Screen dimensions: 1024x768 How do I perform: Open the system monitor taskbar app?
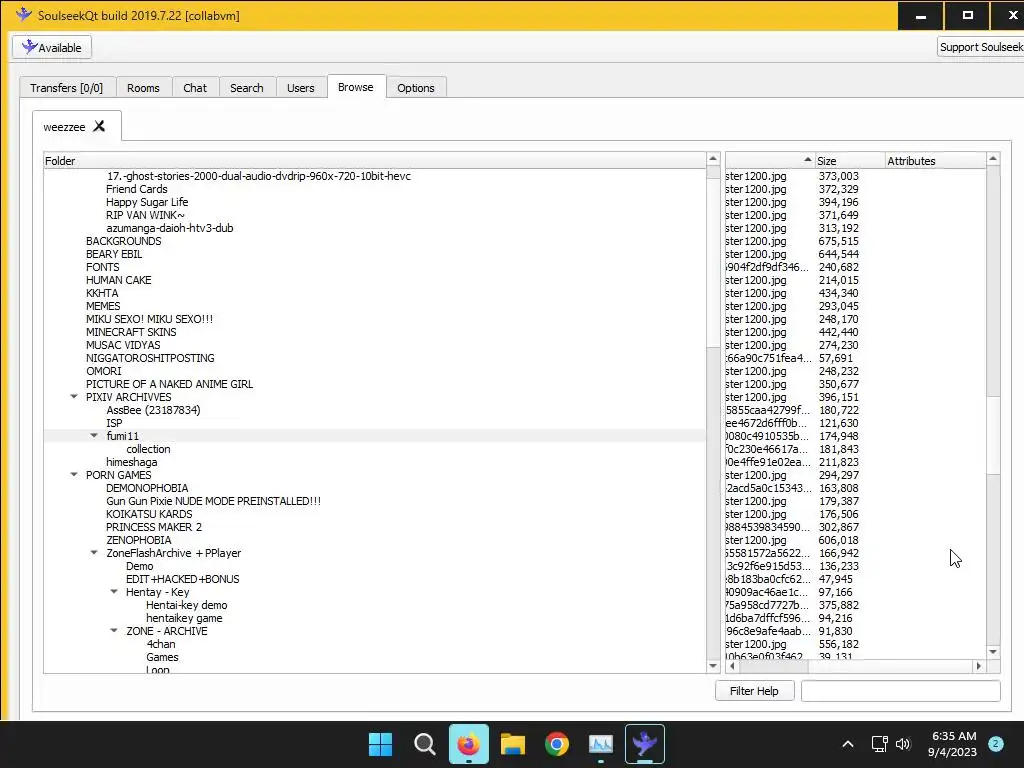click(601, 744)
